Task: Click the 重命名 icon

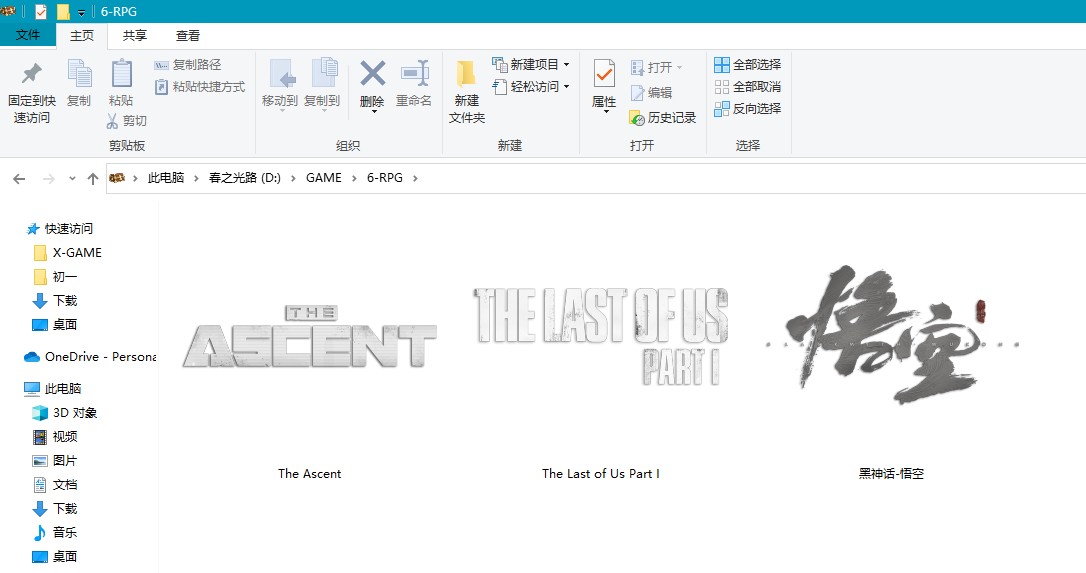Action: coord(414,73)
